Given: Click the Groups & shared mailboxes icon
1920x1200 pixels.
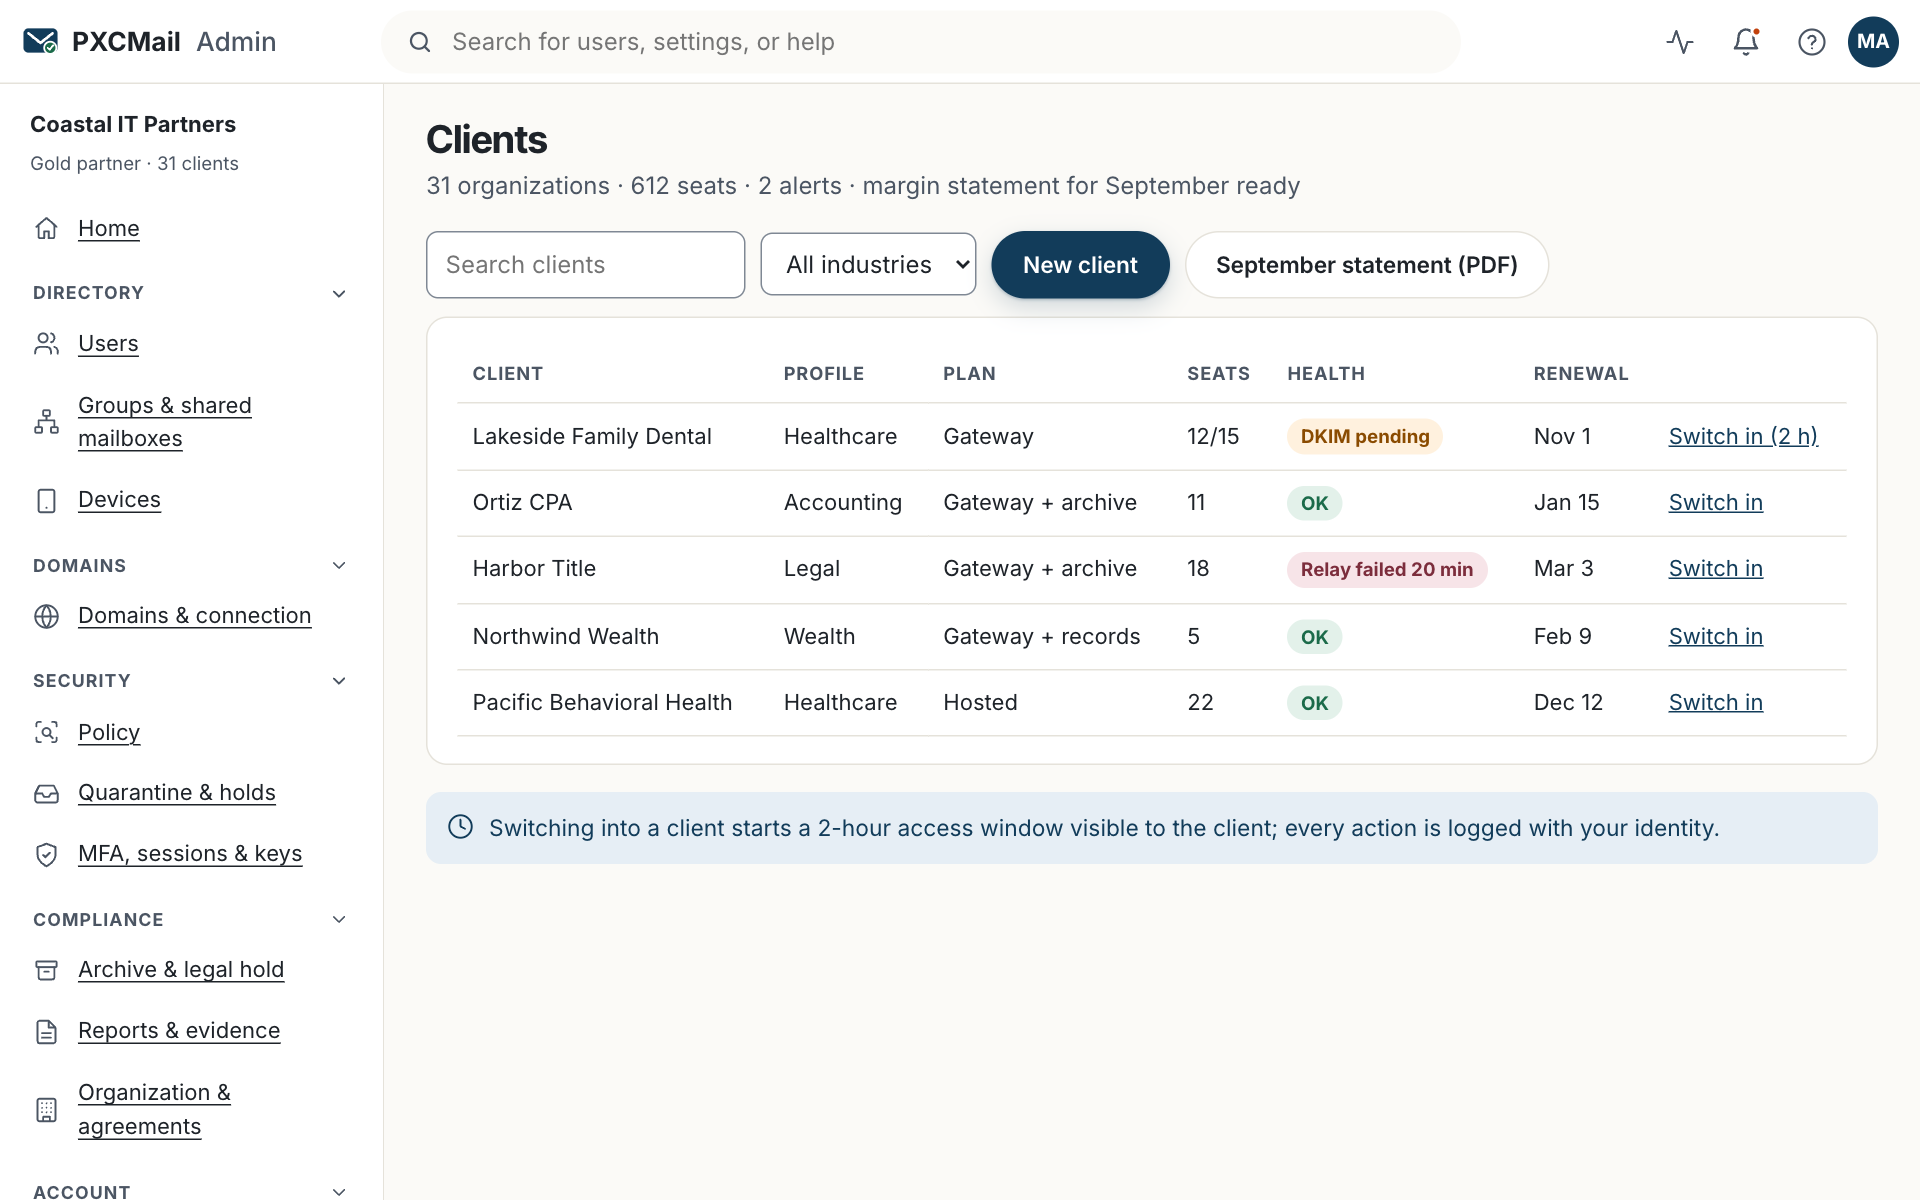Looking at the screenshot, I should 46,422.
